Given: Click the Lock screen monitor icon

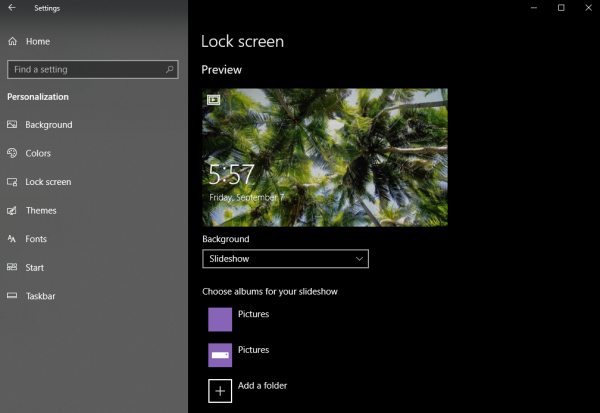Looking at the screenshot, I should [x=12, y=182].
